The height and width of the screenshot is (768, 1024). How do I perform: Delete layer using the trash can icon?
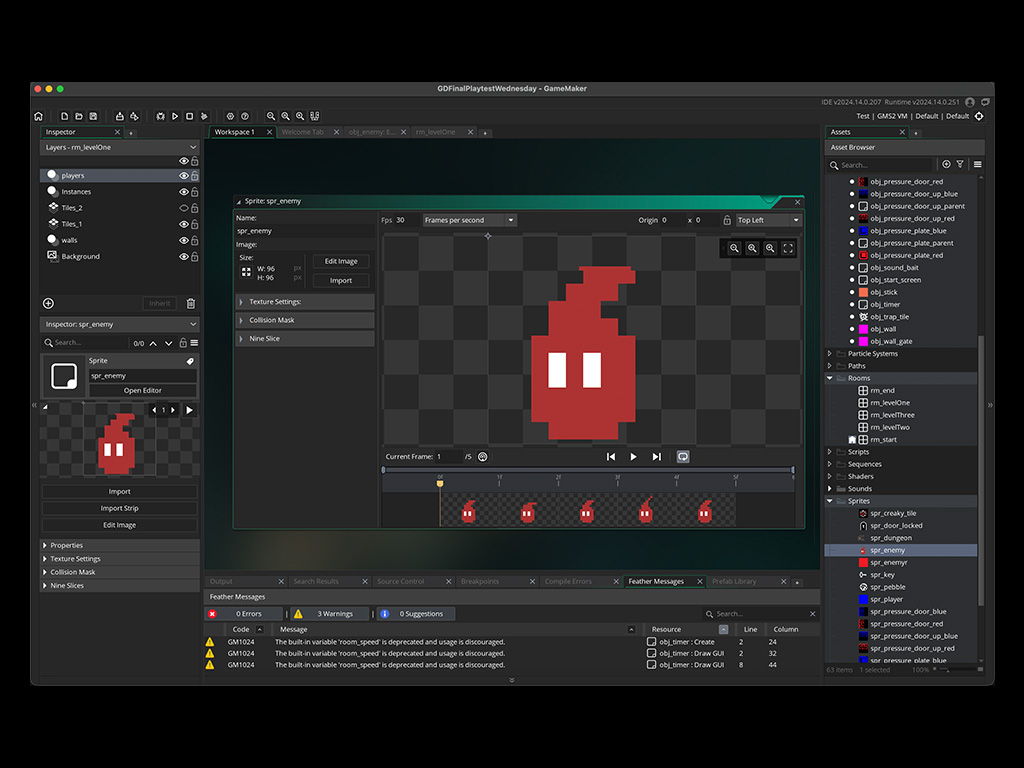[x=191, y=303]
